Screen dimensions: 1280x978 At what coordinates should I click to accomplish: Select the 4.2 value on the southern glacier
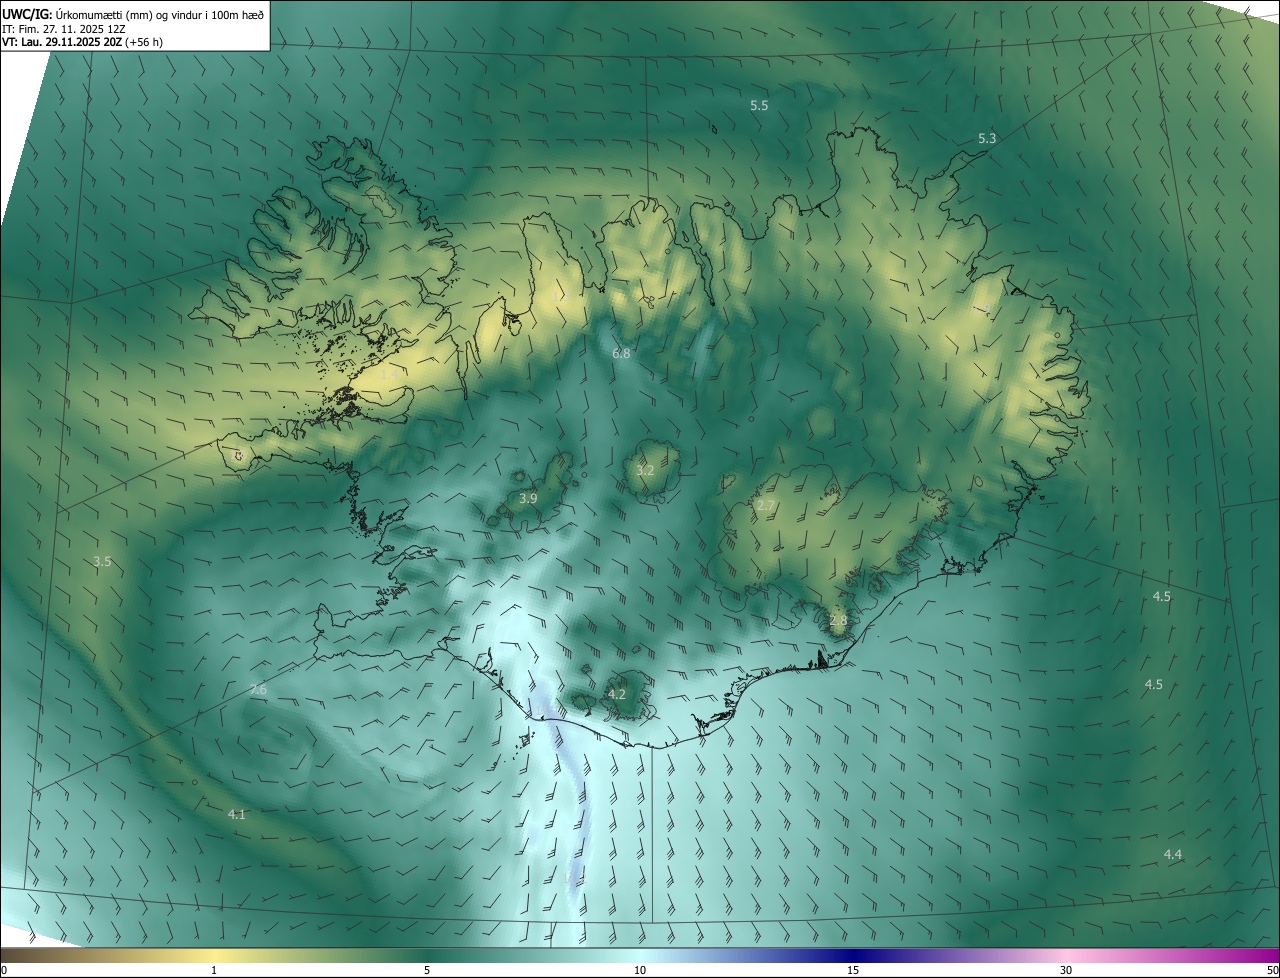point(617,694)
